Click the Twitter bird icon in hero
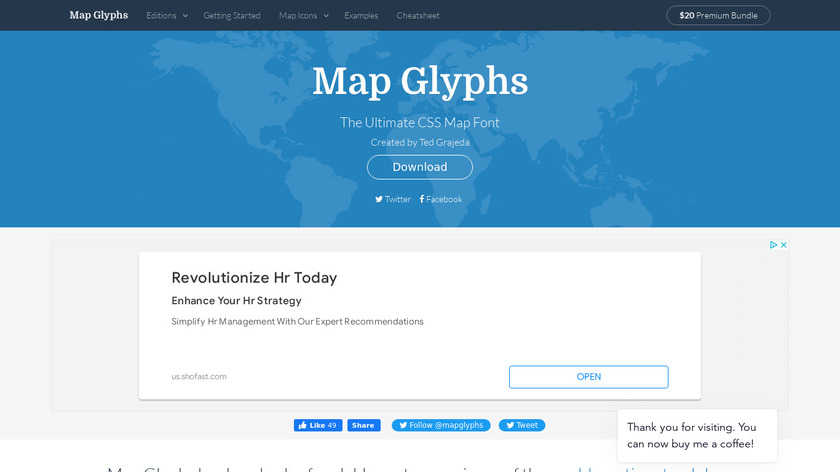The width and height of the screenshot is (840, 472). (x=379, y=199)
